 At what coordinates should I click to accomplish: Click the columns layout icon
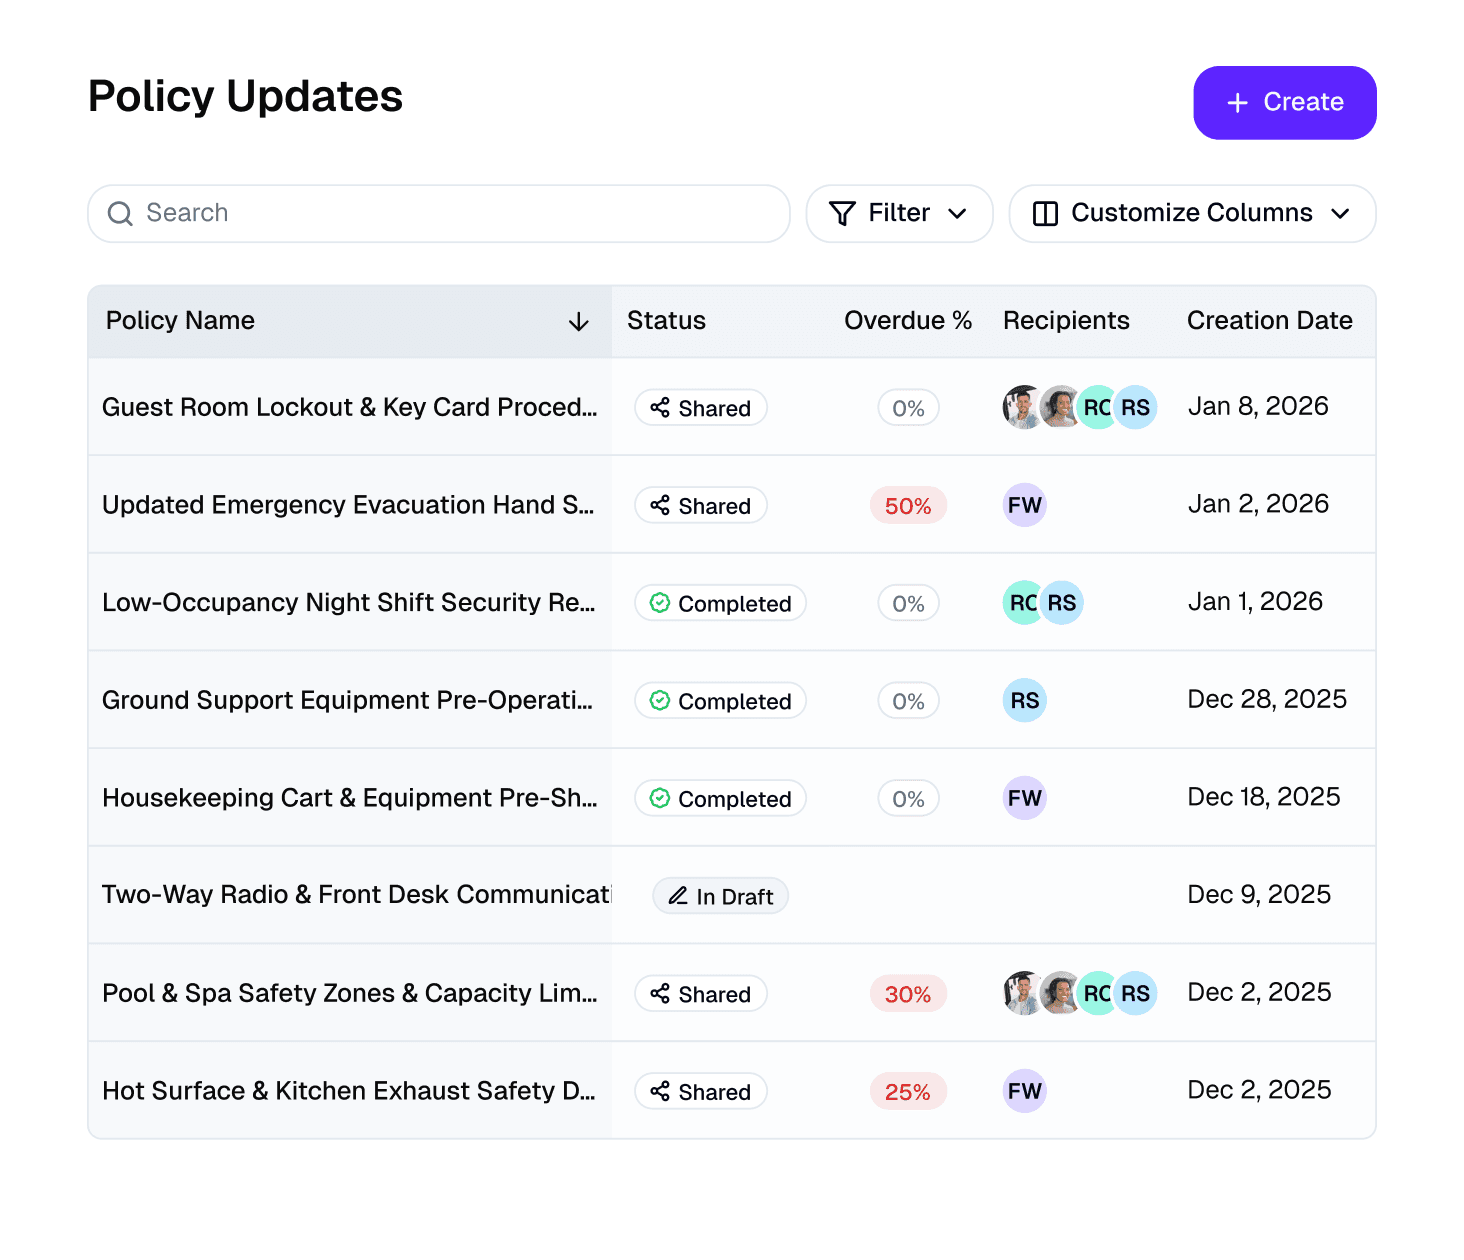1045,214
